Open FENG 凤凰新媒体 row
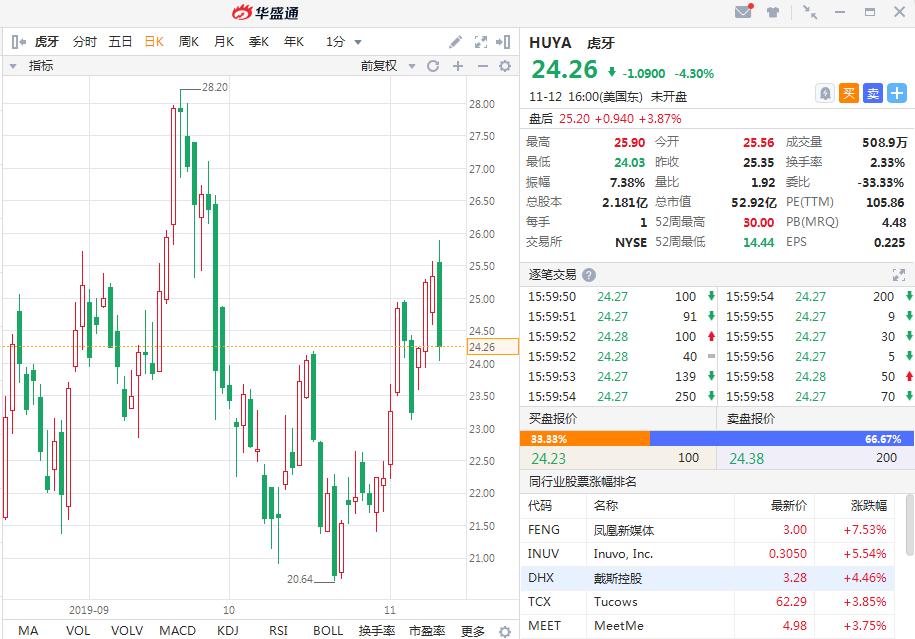The image size is (915, 639). [707, 530]
